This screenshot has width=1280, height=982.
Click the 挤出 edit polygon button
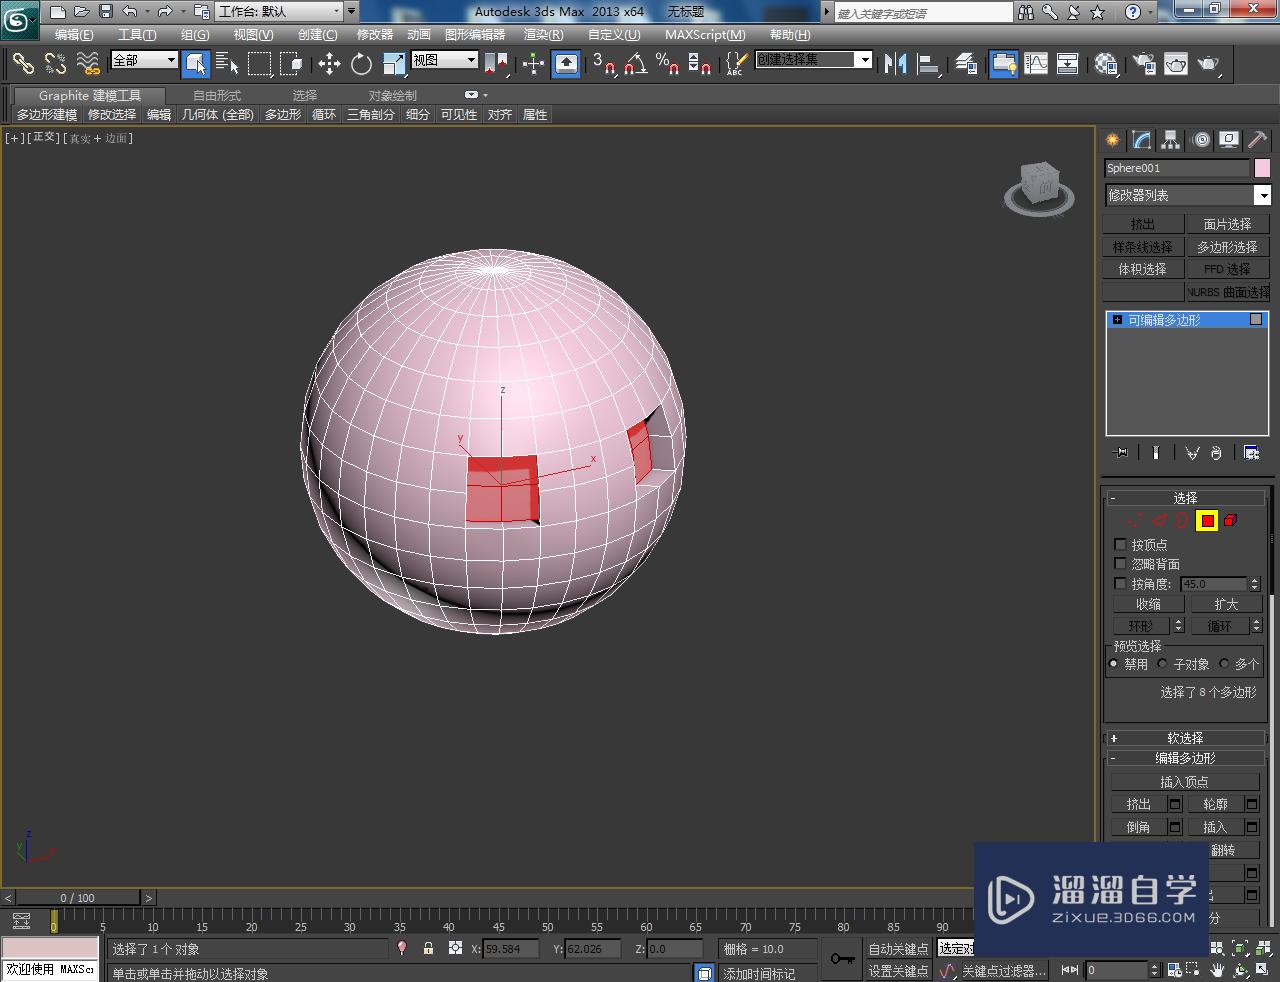1139,804
